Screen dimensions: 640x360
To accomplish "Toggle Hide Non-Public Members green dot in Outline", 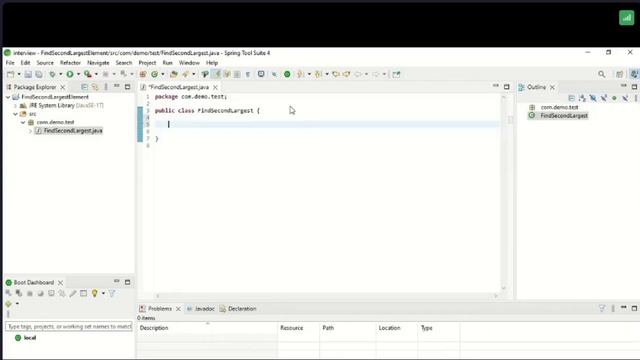I will point(614,98).
